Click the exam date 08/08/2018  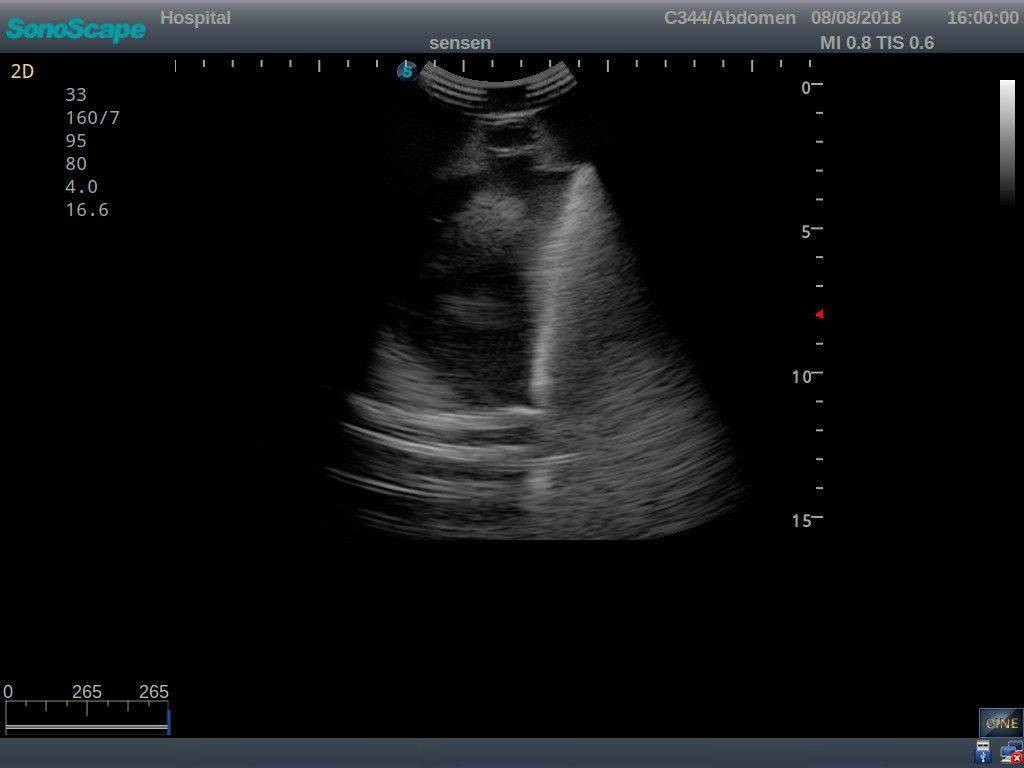(856, 18)
